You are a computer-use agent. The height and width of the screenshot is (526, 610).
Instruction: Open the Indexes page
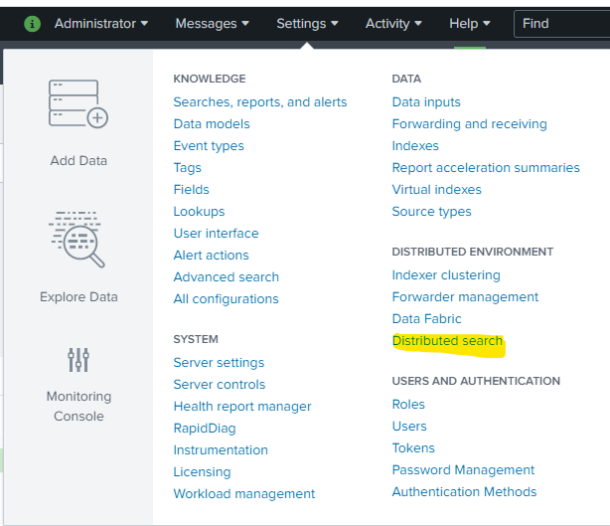coord(415,146)
